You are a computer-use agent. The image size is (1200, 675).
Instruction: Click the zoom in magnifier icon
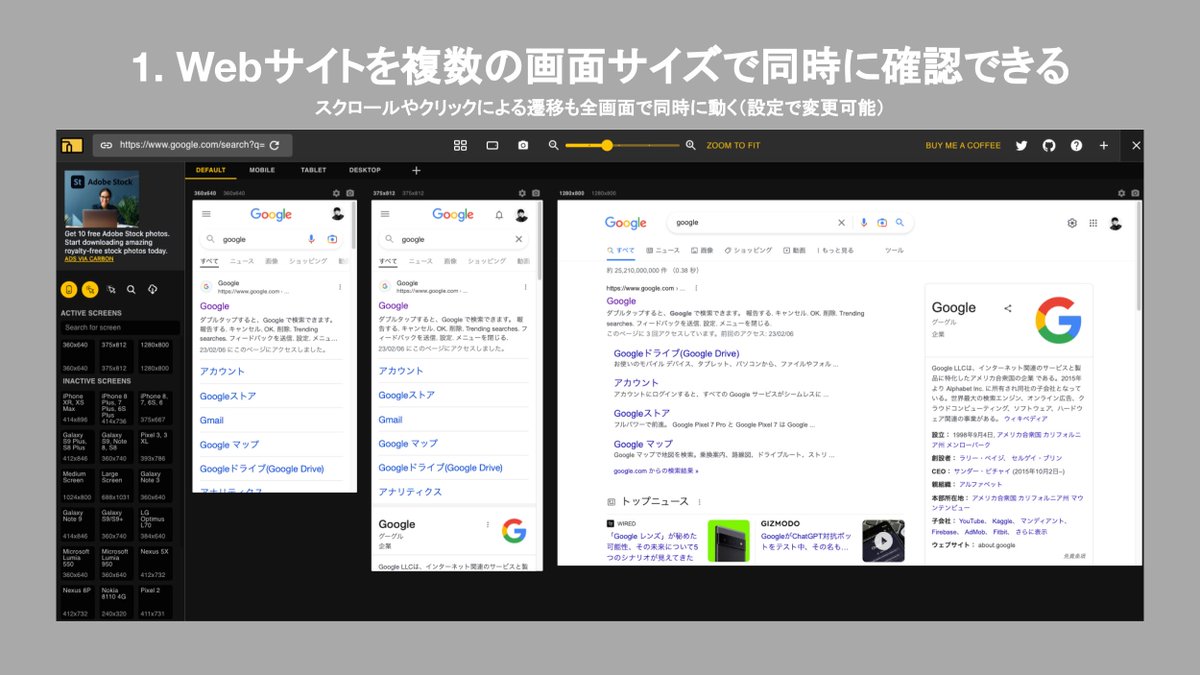[690, 145]
